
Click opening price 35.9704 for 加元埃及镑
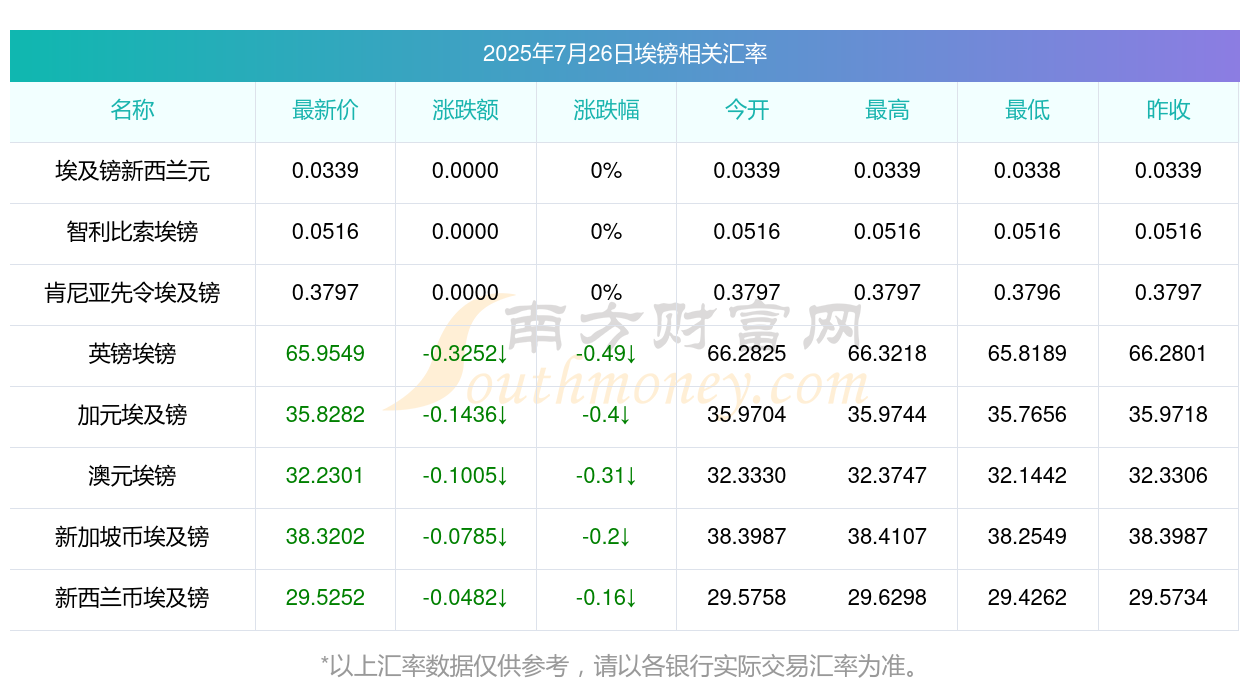tap(747, 415)
